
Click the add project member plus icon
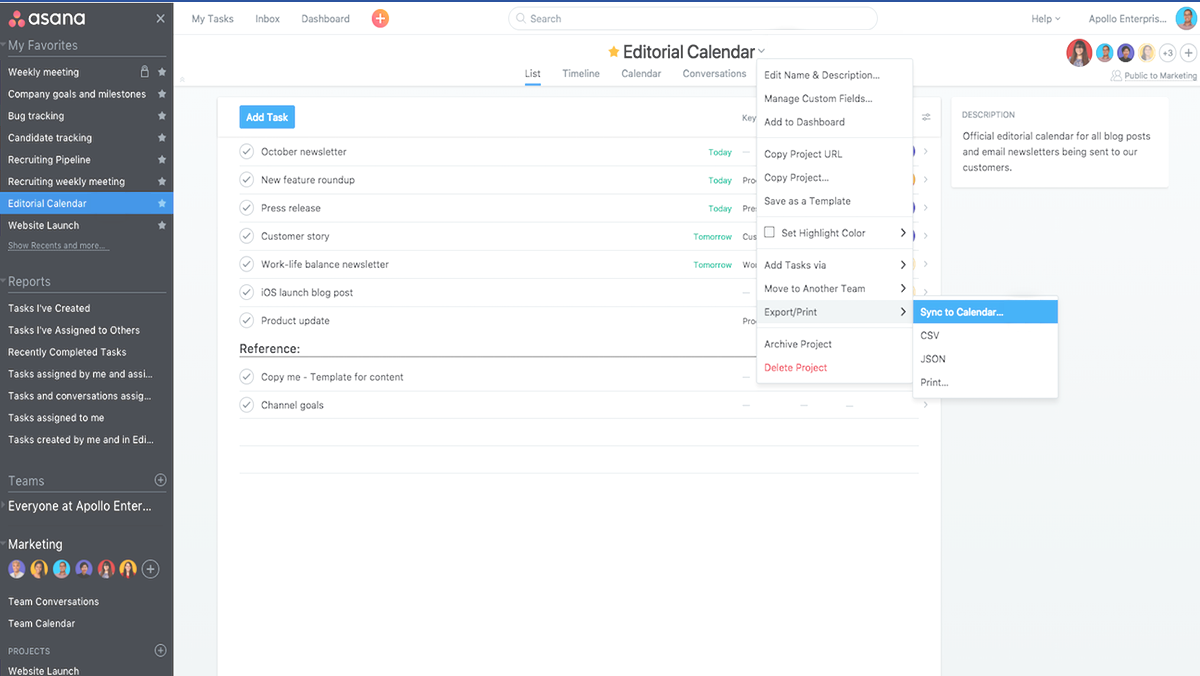click(1188, 53)
